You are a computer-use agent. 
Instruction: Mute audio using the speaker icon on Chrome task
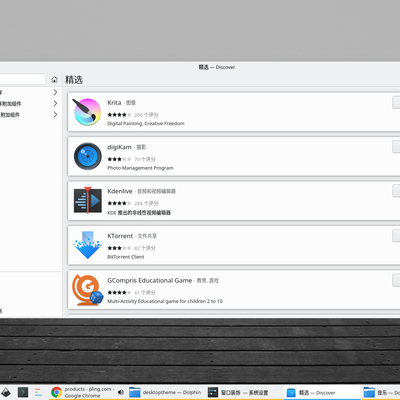click(121, 392)
